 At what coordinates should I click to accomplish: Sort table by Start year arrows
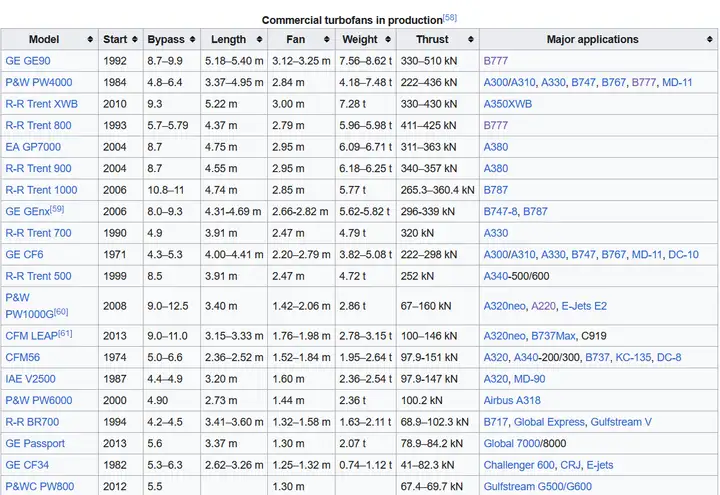tap(135, 39)
